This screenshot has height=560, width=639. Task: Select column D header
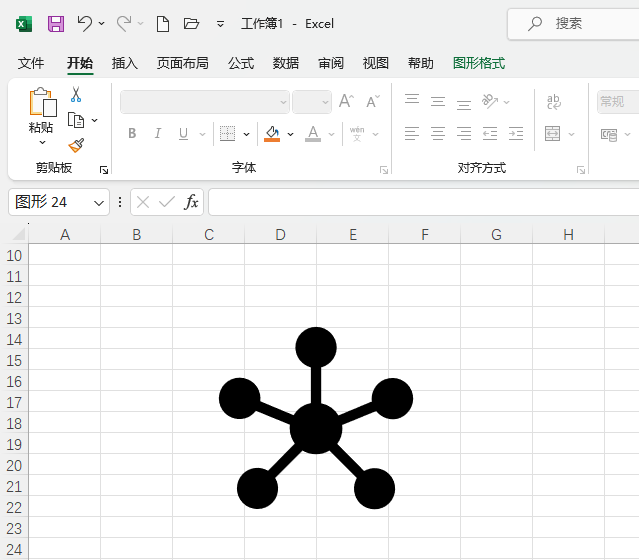280,235
